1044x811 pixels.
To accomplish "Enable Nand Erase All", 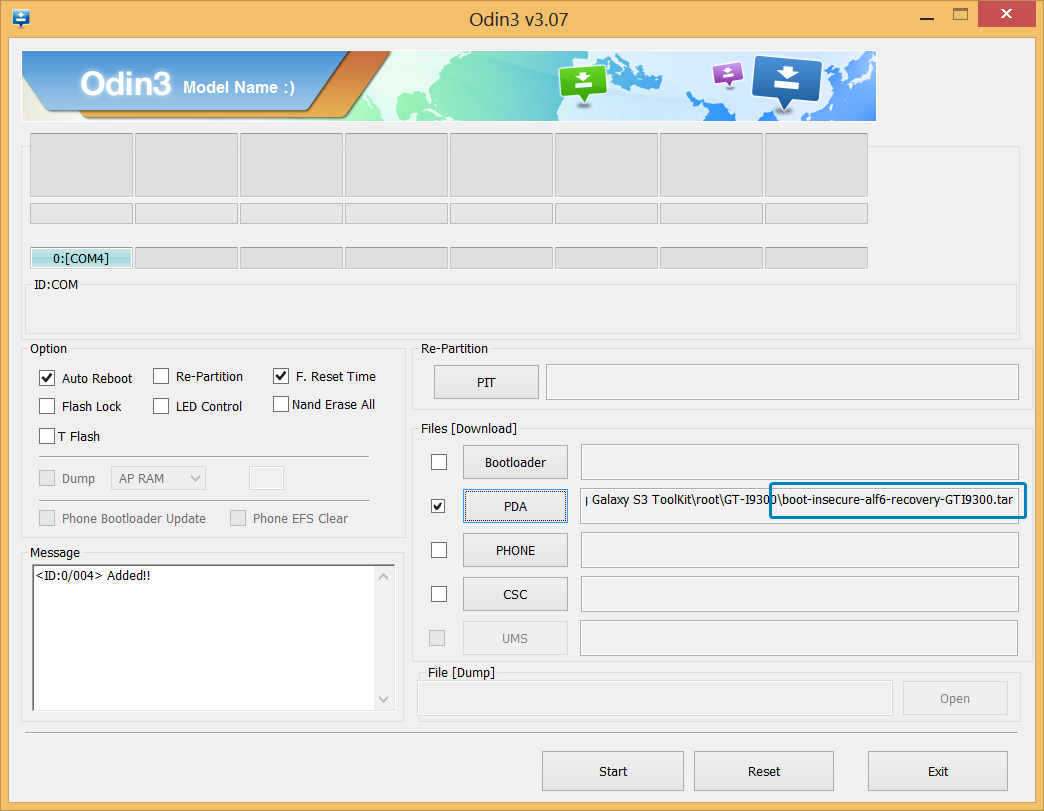I will (x=281, y=405).
